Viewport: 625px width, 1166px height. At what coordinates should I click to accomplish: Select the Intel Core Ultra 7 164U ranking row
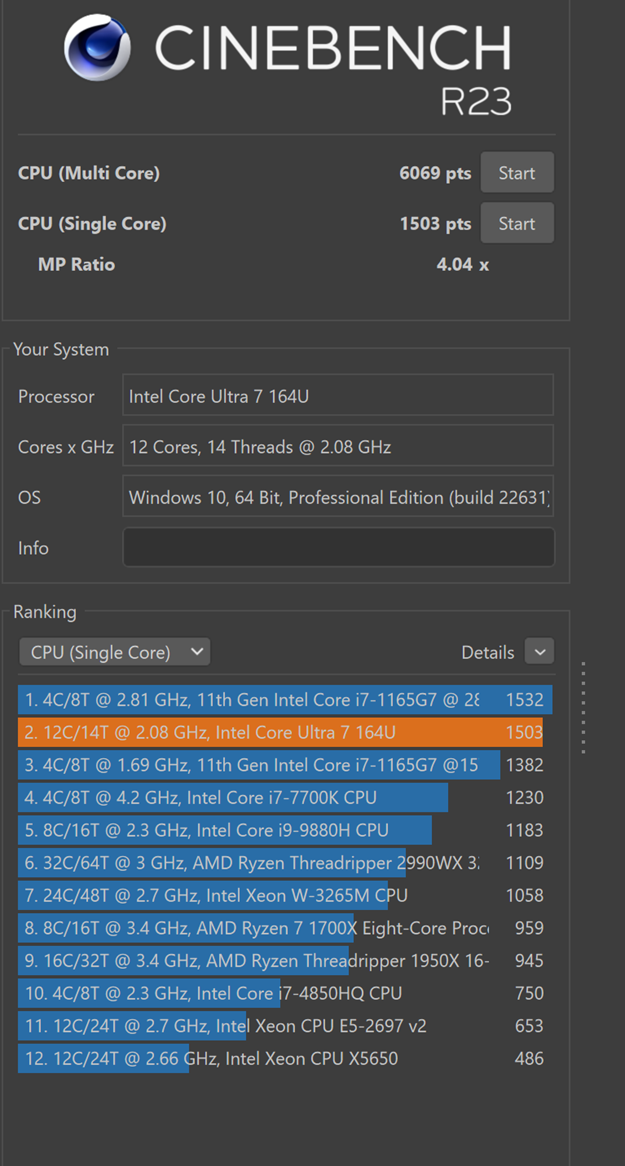click(280, 732)
